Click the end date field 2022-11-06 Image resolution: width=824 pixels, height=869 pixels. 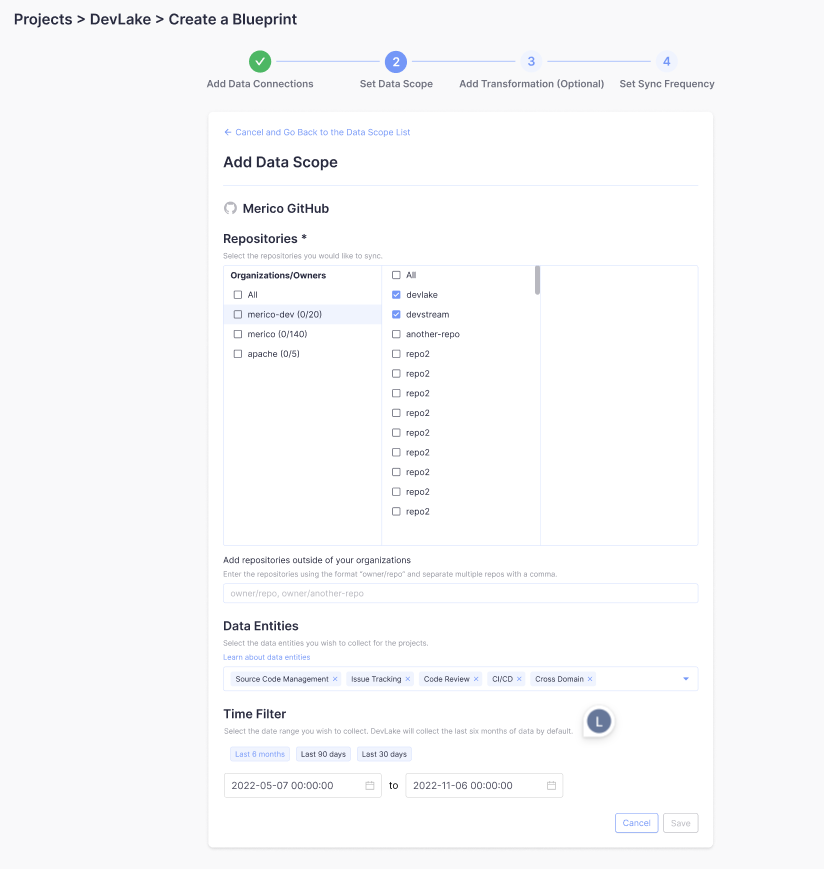pos(484,785)
